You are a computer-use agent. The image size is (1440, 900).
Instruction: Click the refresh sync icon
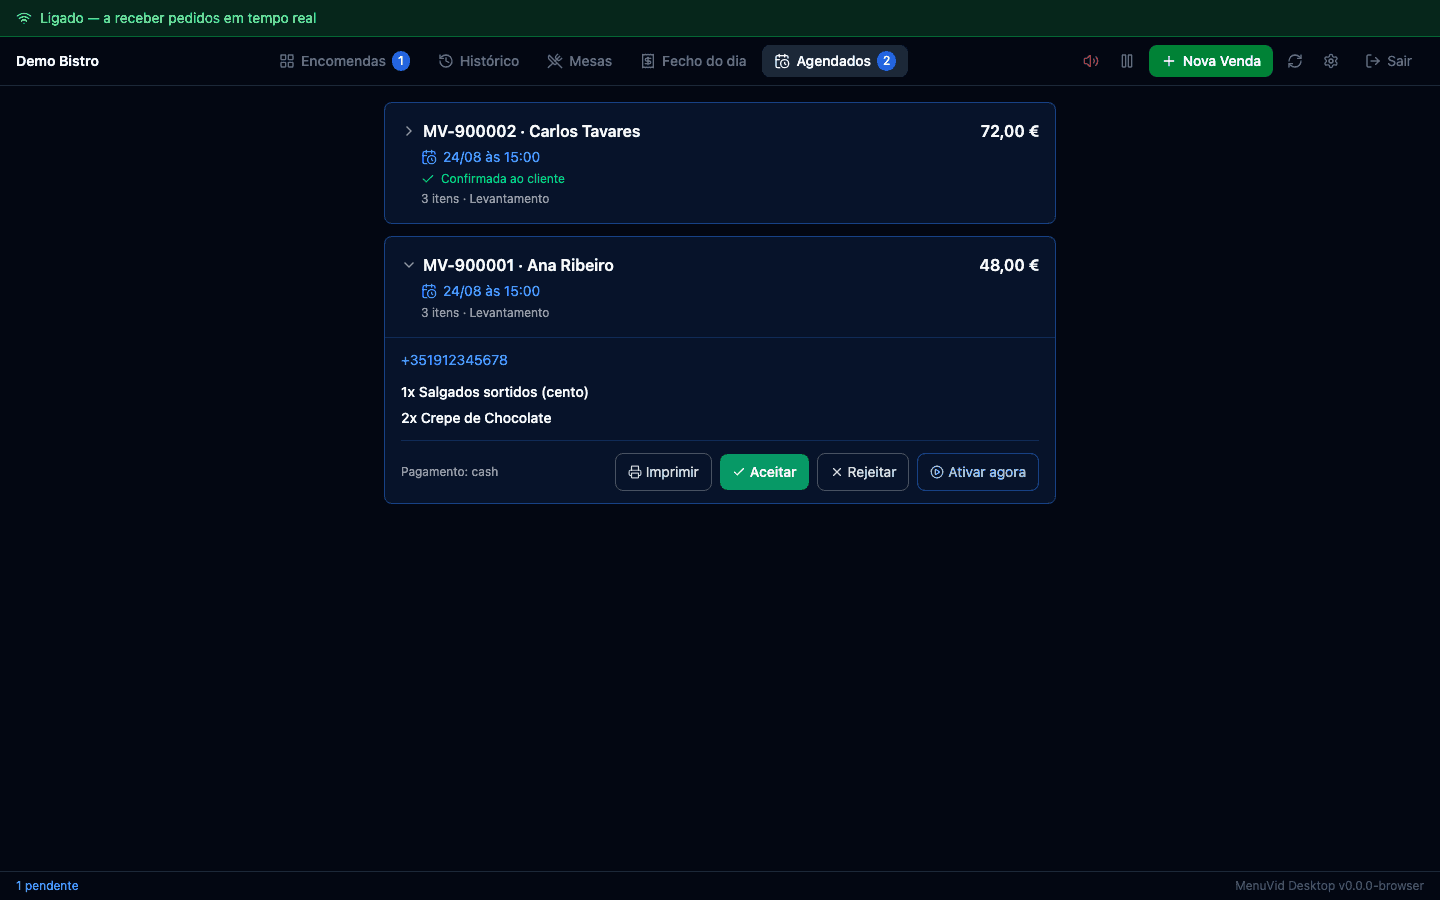click(x=1295, y=61)
